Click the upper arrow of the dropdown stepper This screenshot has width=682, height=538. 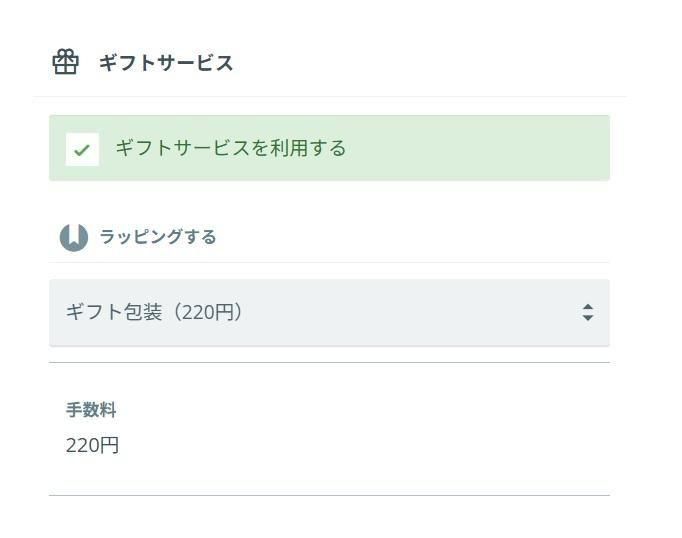588,307
